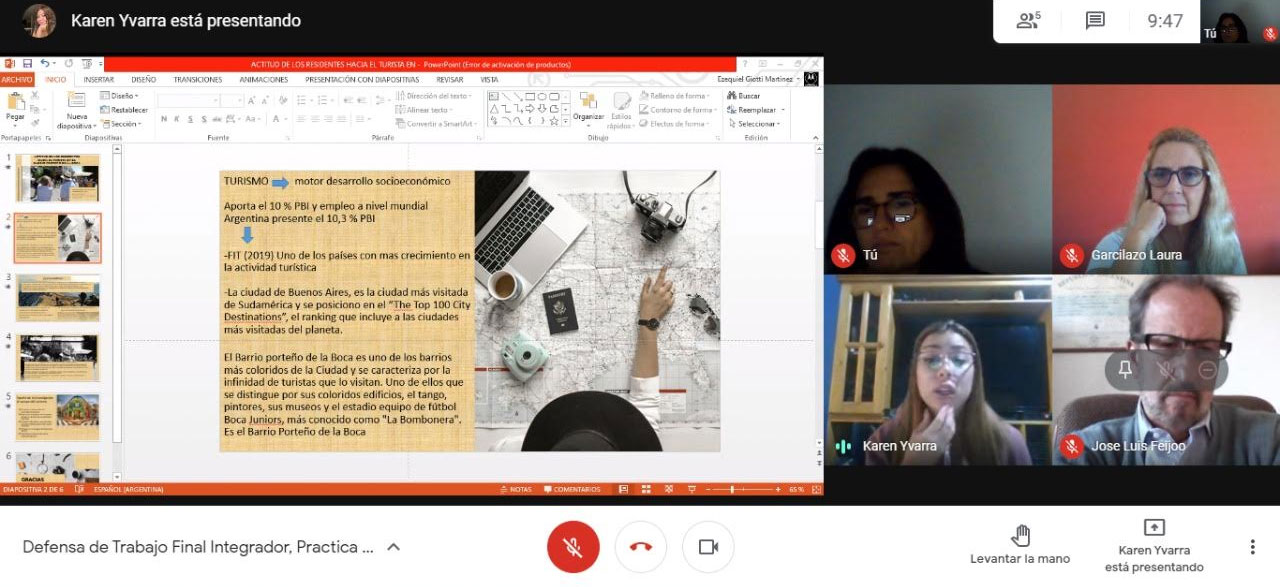This screenshot has width=1280, height=587.
Task: Click the Karen Yvarra está presentando button
Action: coord(1153,545)
